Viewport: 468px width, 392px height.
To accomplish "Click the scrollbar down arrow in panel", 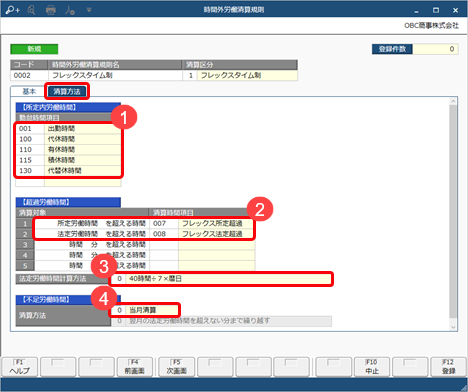I will pyautogui.click(x=453, y=327).
